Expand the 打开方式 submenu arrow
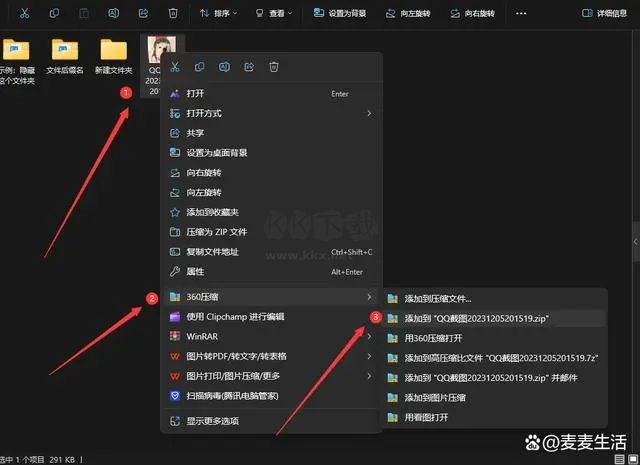Screen dimensions: 640x465 tap(369, 113)
